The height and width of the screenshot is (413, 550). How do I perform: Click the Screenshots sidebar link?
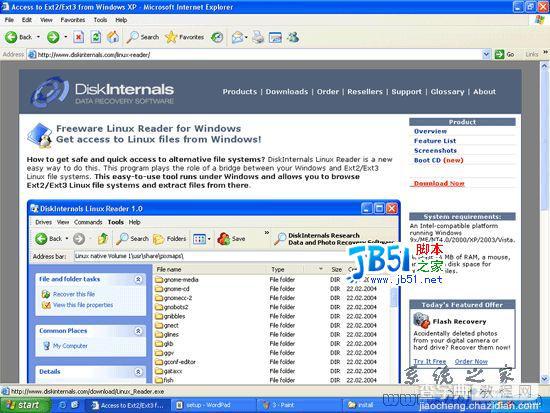click(x=435, y=151)
